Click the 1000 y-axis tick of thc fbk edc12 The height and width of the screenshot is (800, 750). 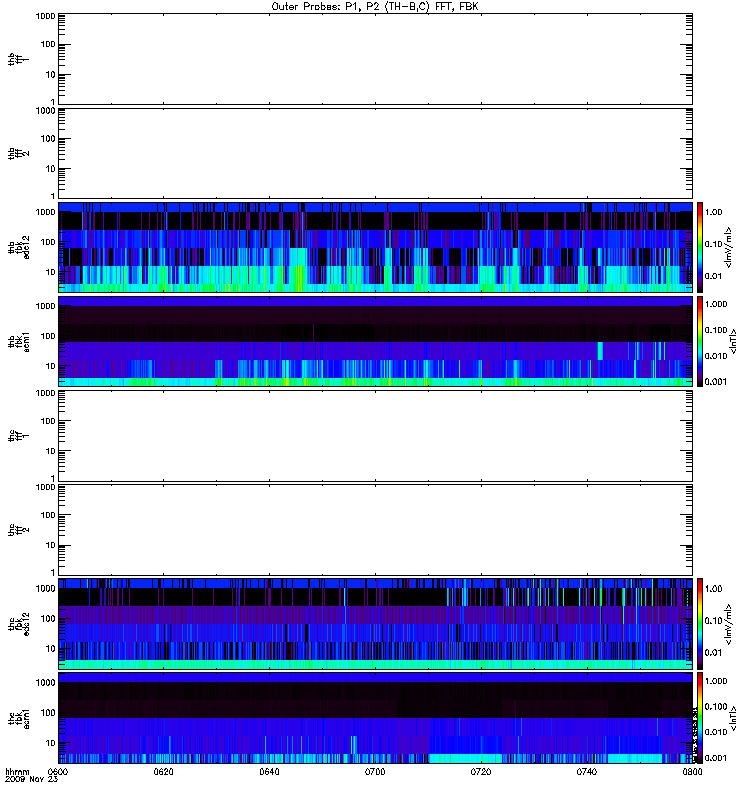coord(45,588)
